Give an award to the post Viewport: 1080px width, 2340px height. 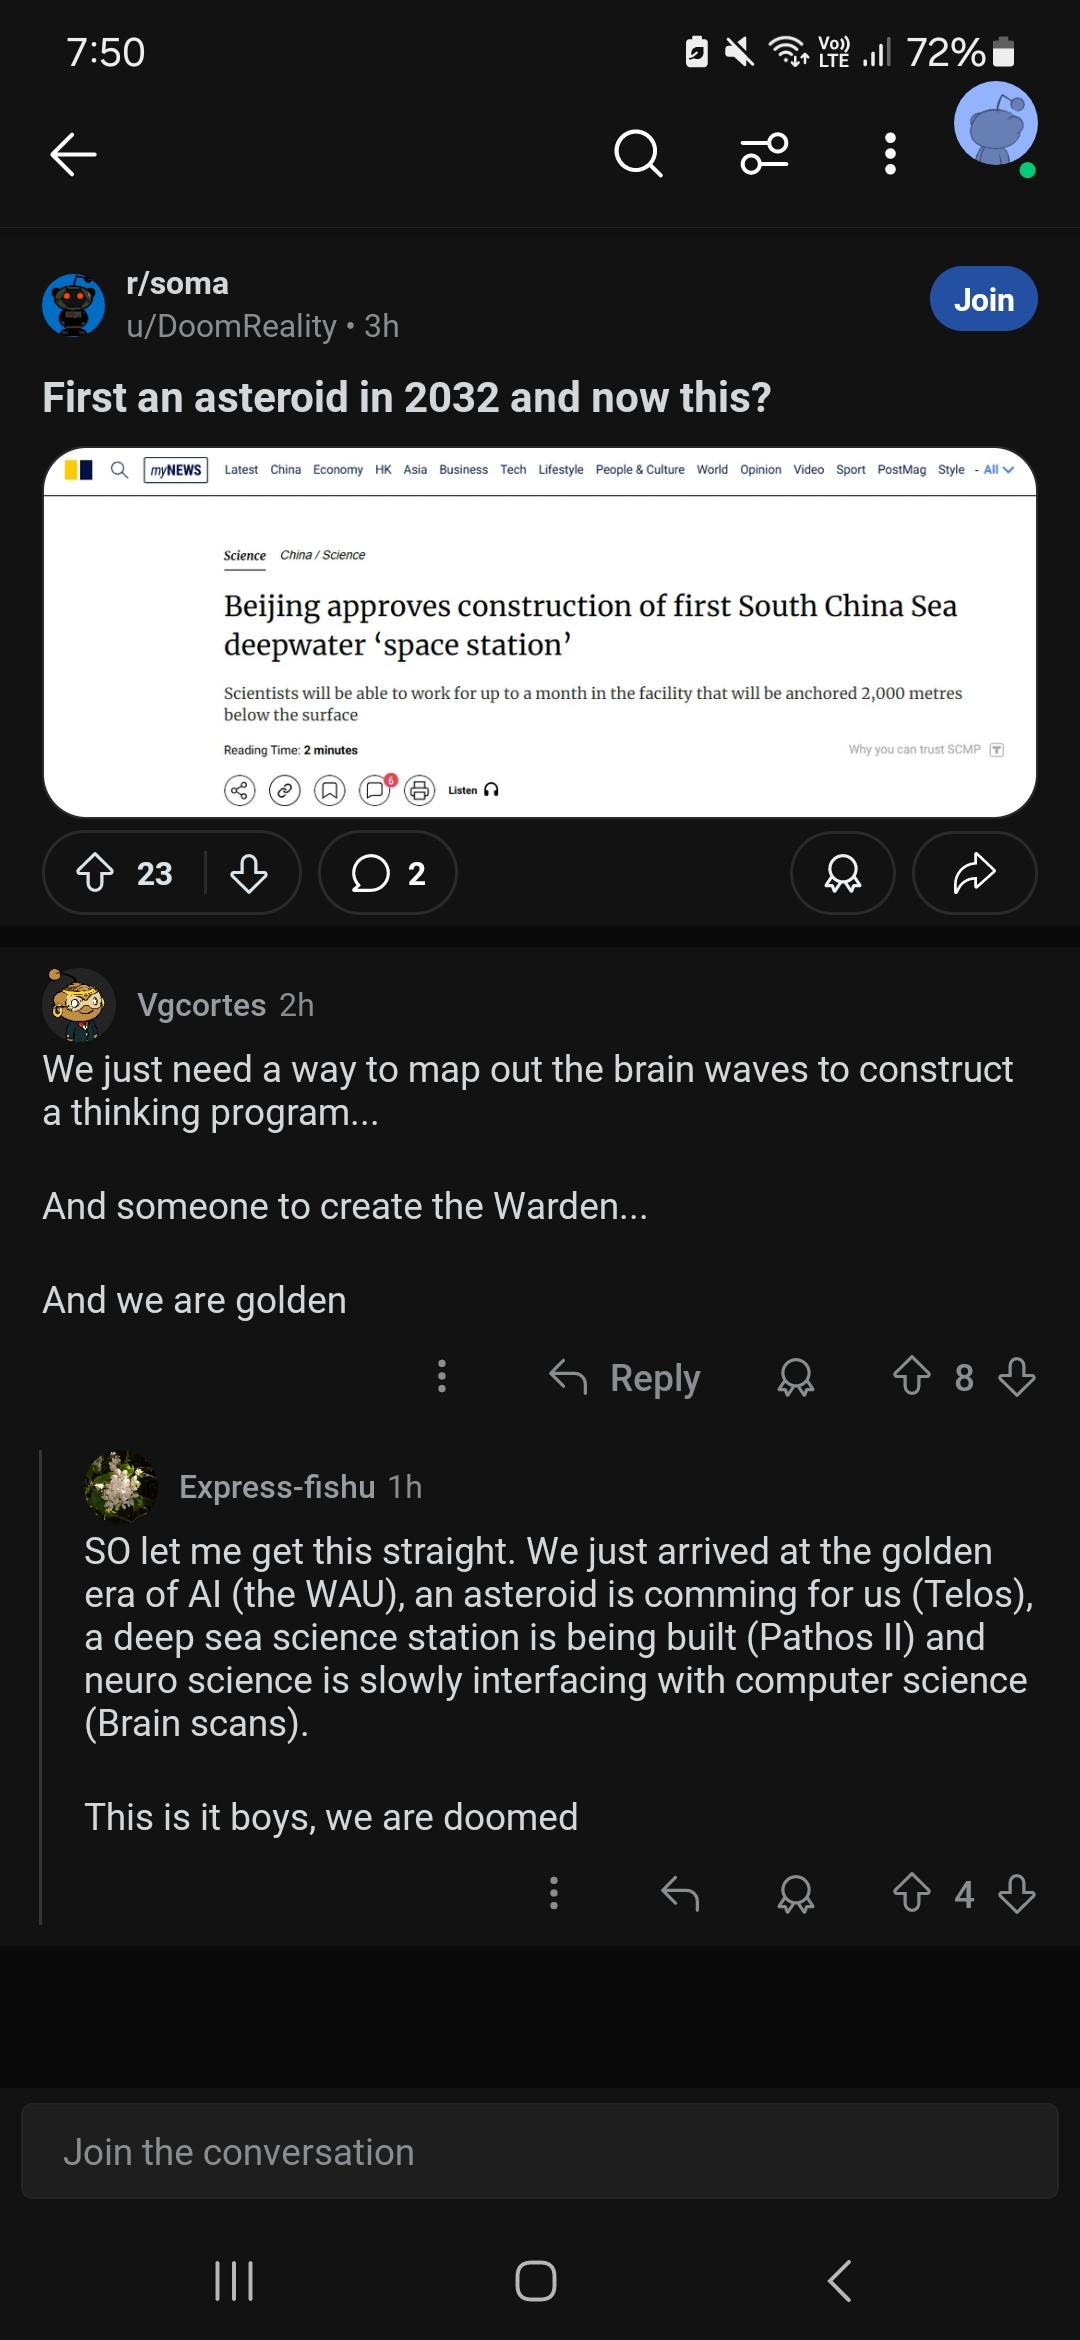[x=843, y=873]
